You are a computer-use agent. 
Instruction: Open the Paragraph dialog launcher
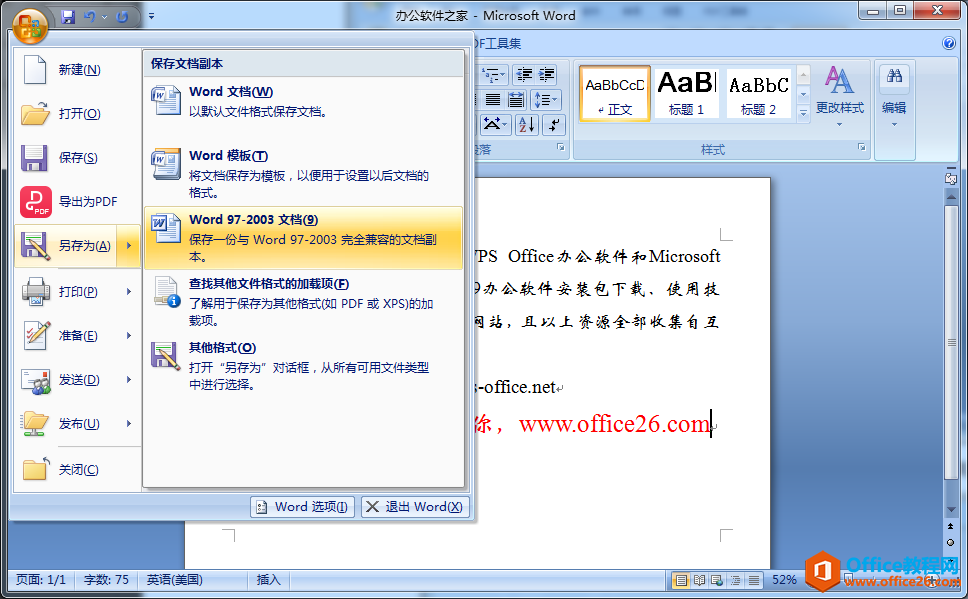(561, 147)
